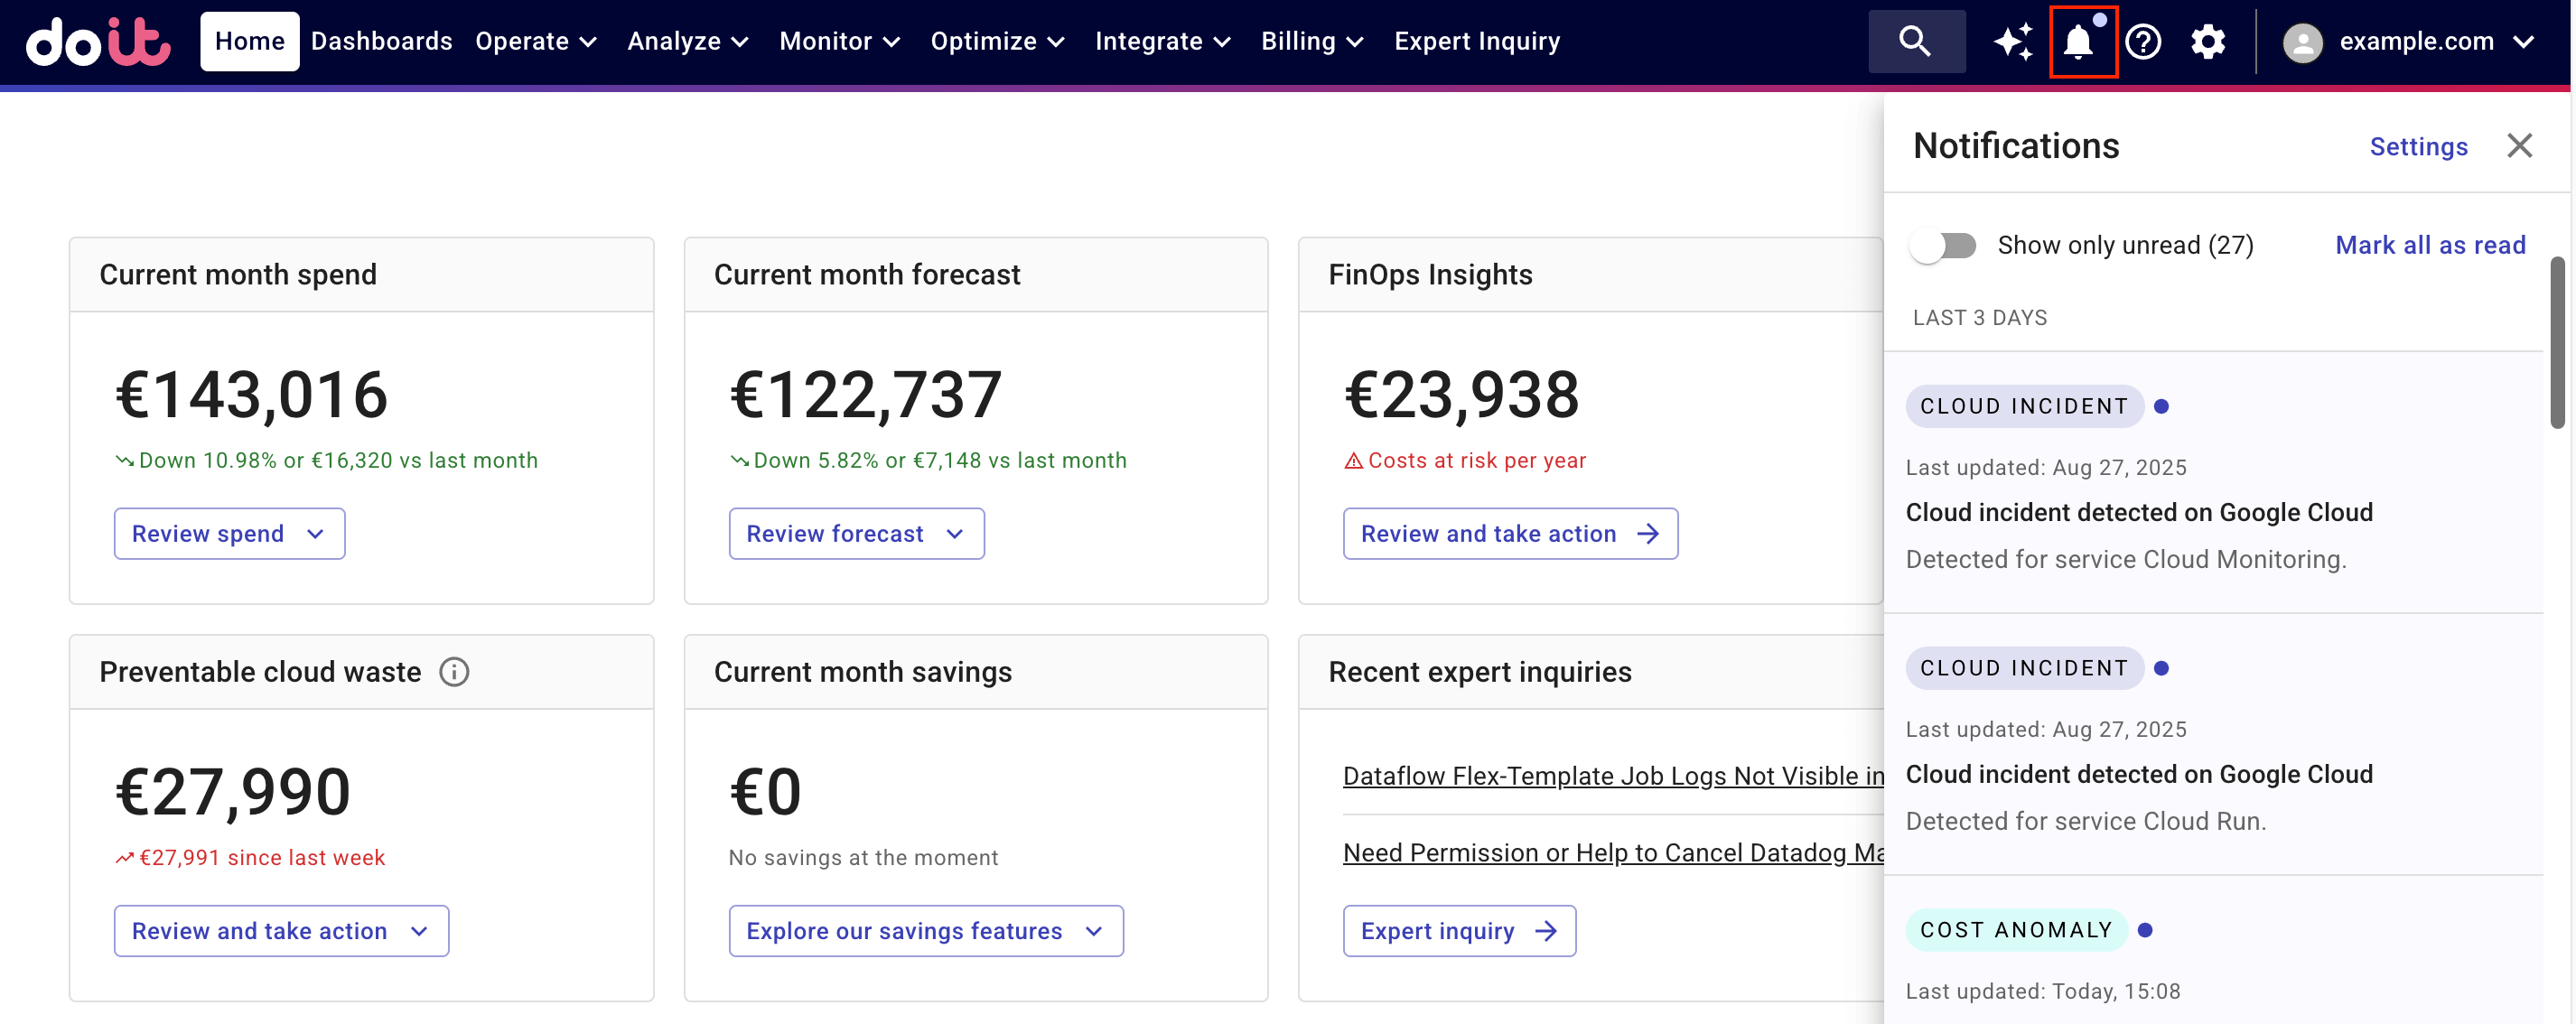This screenshot has height=1024, width=2576.
Task: Mark all notifications as read
Action: pos(2431,245)
